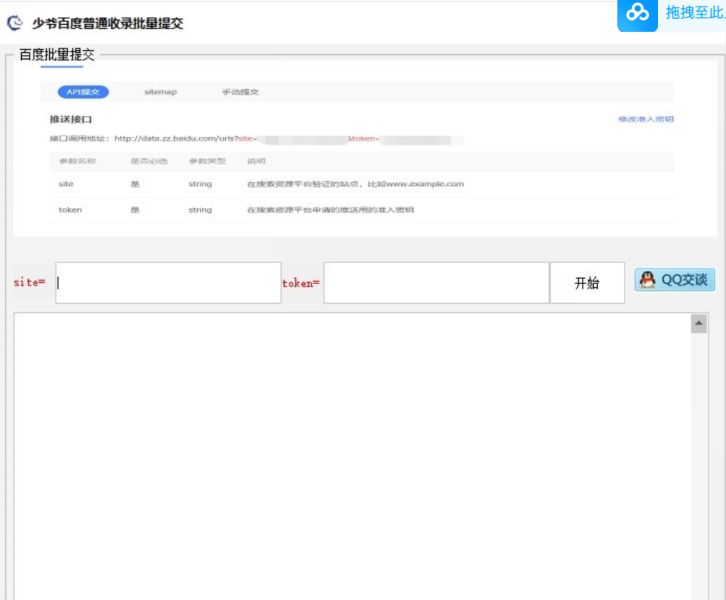Open the QQ交谈 chat button
The width and height of the screenshot is (726, 600).
(675, 280)
